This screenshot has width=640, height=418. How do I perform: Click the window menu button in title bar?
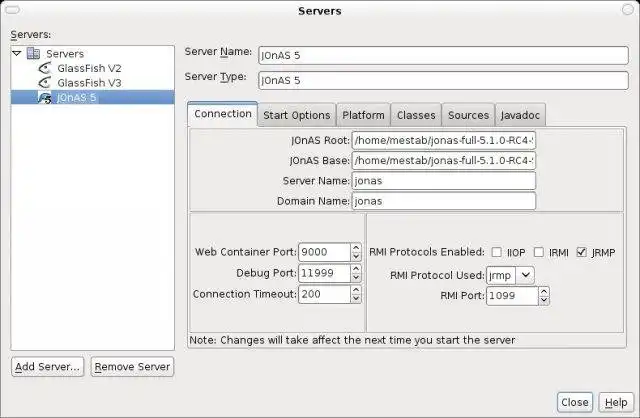pos(12,9)
